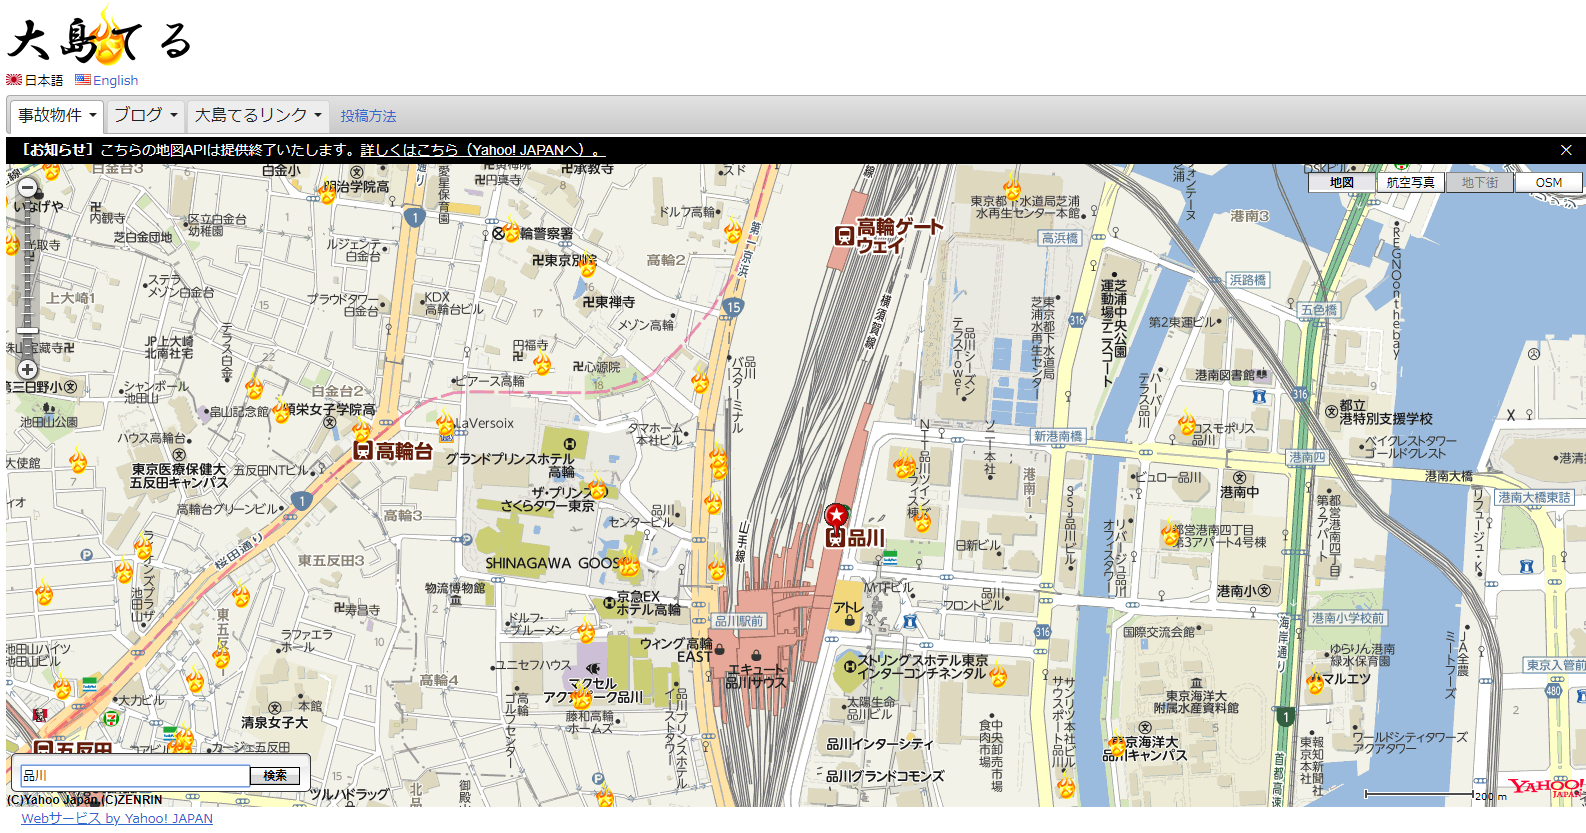Click the search field containing 品川
Viewport: 1586px width, 833px height.
coord(135,775)
